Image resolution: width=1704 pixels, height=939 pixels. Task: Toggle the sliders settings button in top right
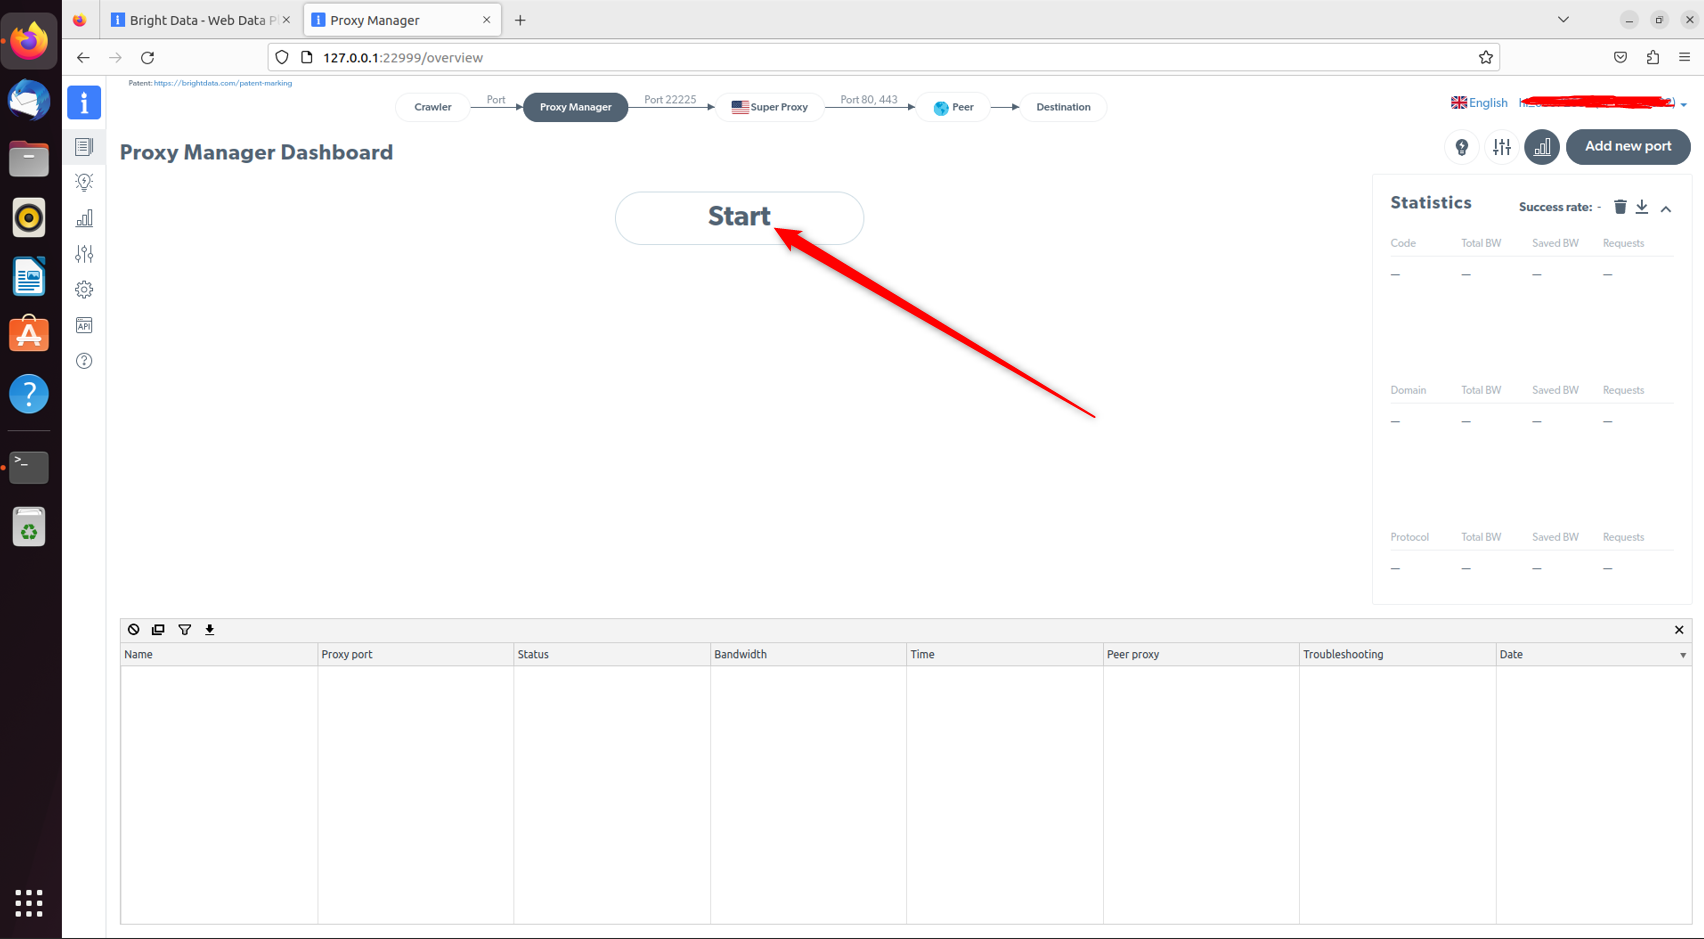click(1502, 147)
